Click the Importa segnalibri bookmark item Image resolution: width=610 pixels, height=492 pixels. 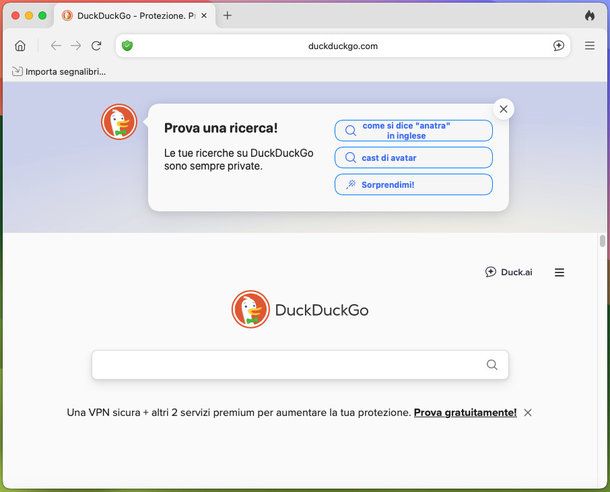coord(59,72)
